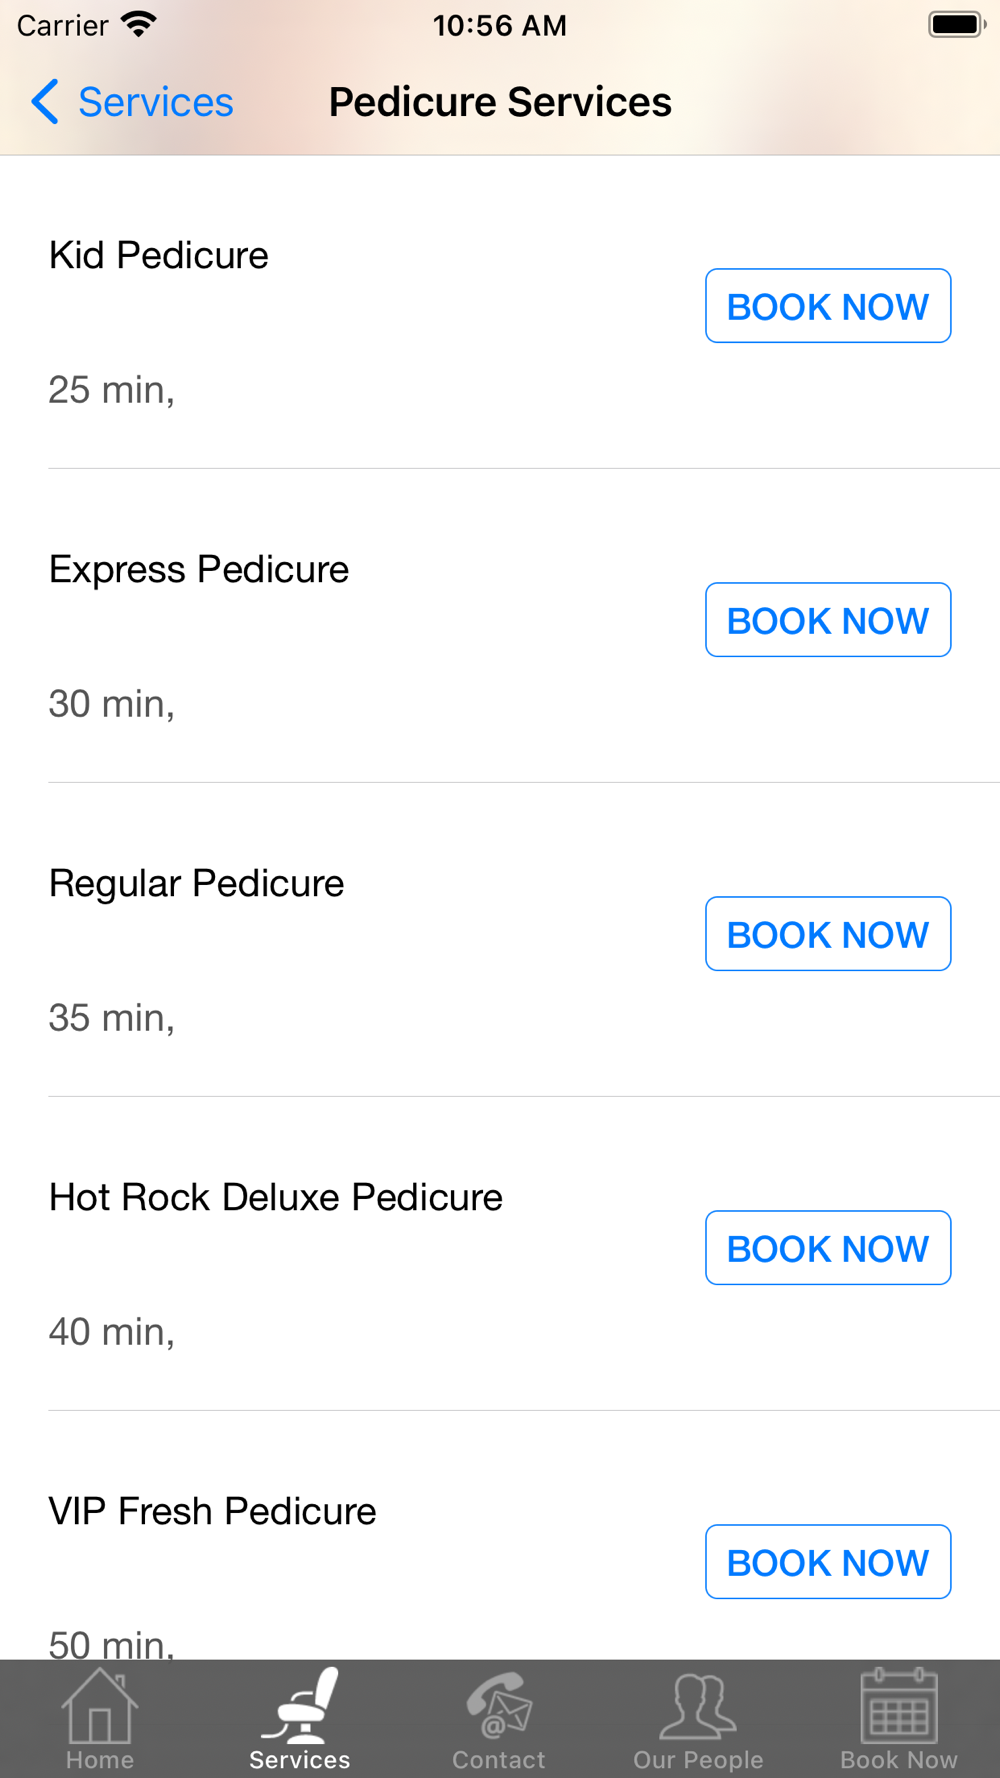This screenshot has width=1000, height=1778.
Task: Select the Express Pedicure row title
Action: pos(199,570)
